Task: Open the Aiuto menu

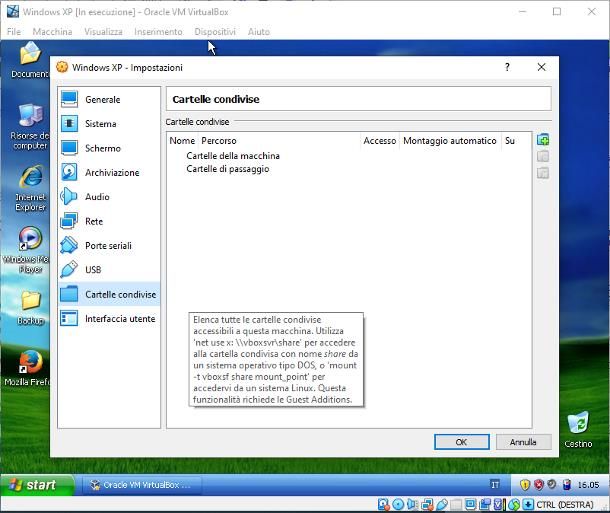Action: coord(259,32)
